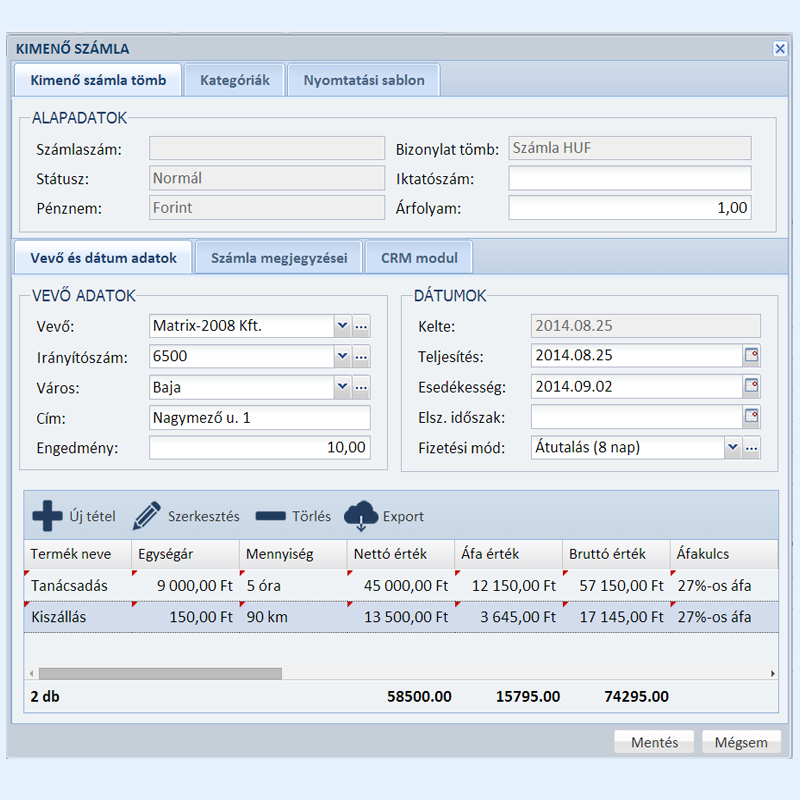Open calendar picker for Teljesítés date
The width and height of the screenshot is (800, 800).
click(x=751, y=355)
